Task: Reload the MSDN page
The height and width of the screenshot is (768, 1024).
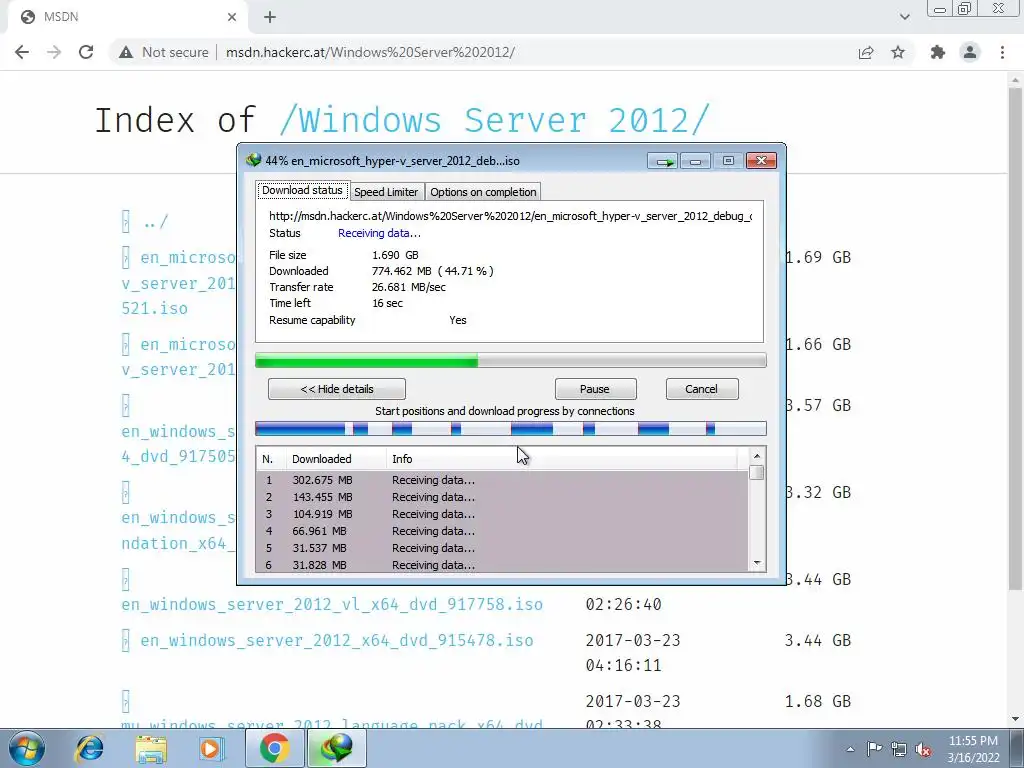Action: pyautogui.click(x=86, y=52)
